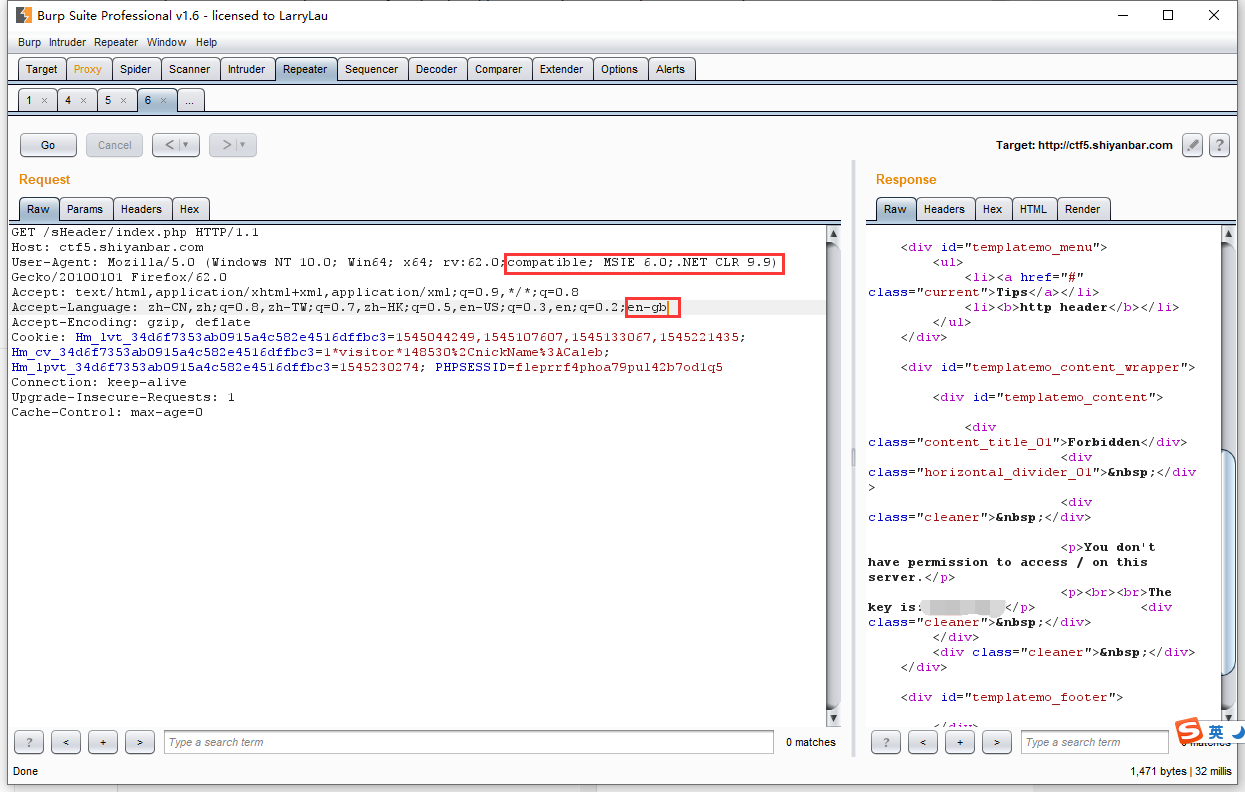Switch to the Spider tab
This screenshot has width=1245, height=792.
click(x=136, y=69)
